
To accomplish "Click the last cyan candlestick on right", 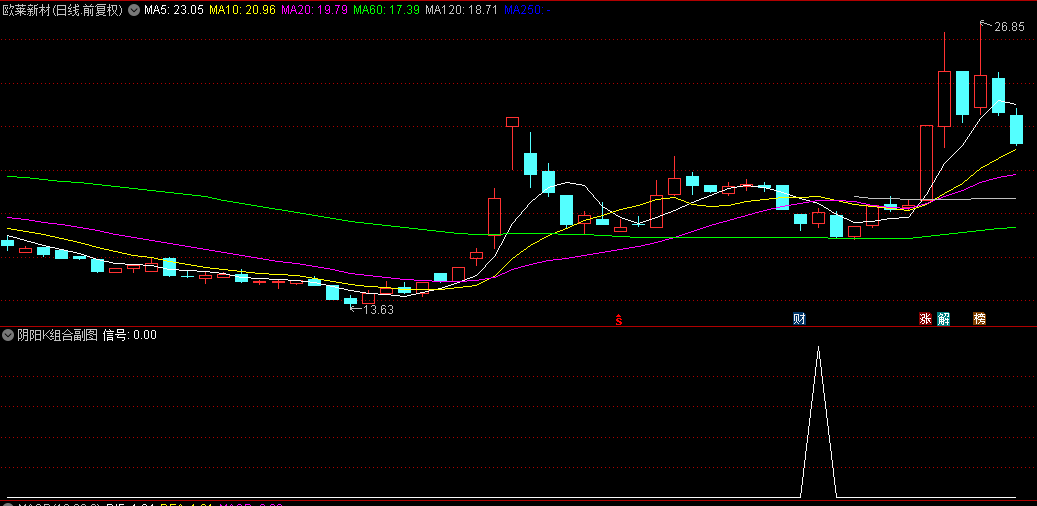I will [x=1016, y=129].
